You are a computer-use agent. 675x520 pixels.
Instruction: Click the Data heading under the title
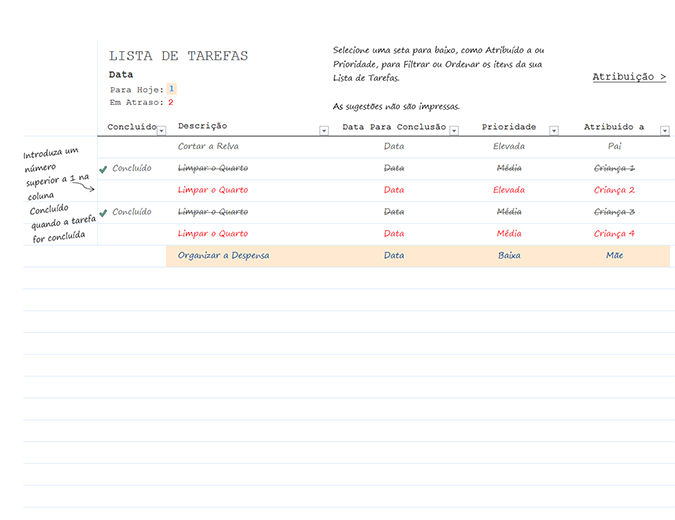[121, 74]
